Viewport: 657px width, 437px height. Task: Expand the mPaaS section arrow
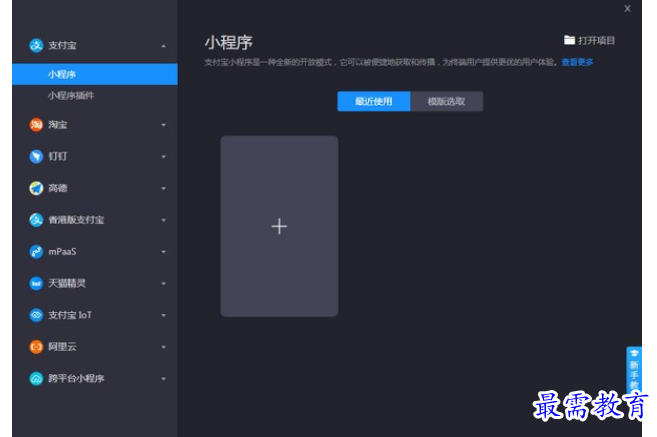click(164, 252)
